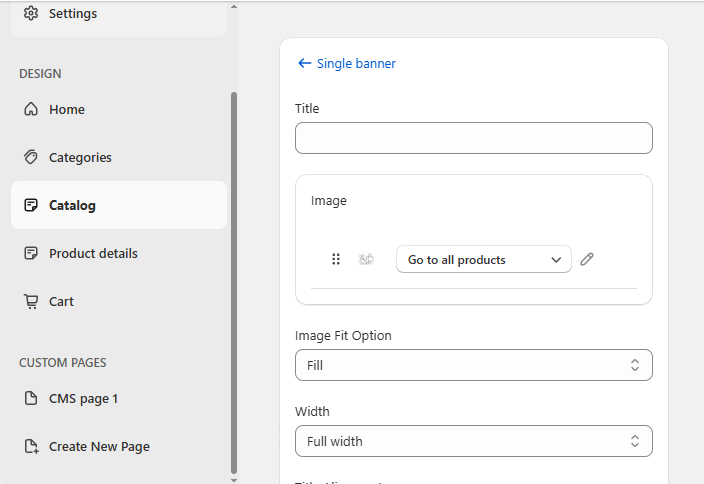Click the sidebar scrollbar up arrow

click(x=233, y=7)
